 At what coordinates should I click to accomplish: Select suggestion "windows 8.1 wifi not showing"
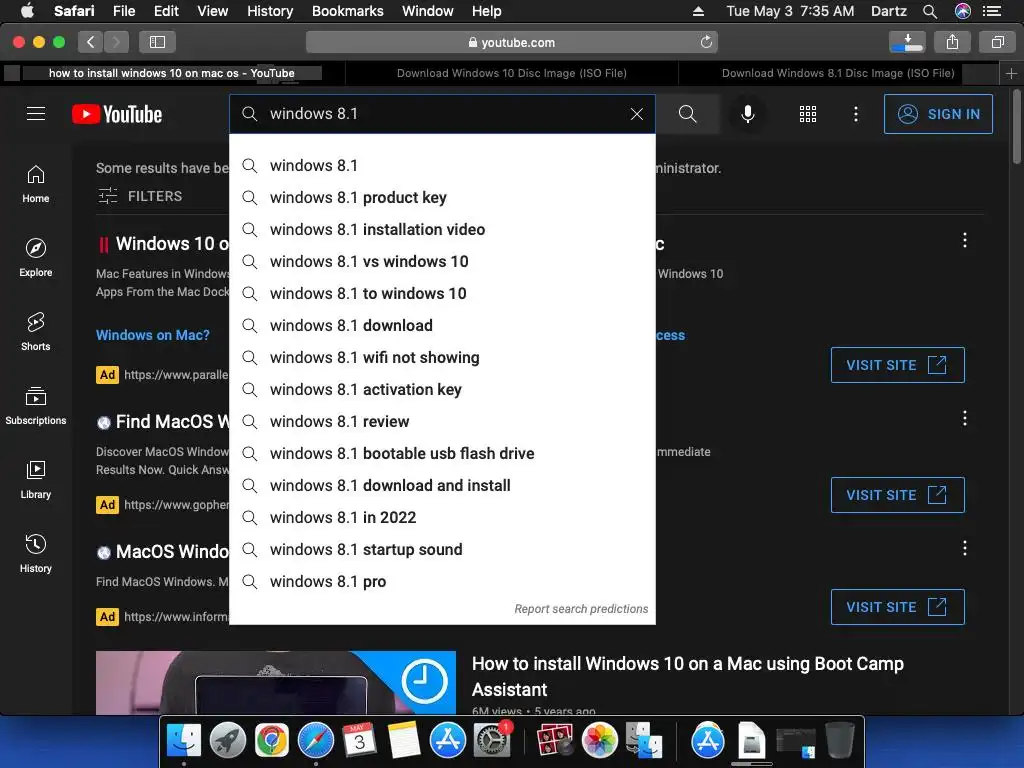[x=442, y=357]
